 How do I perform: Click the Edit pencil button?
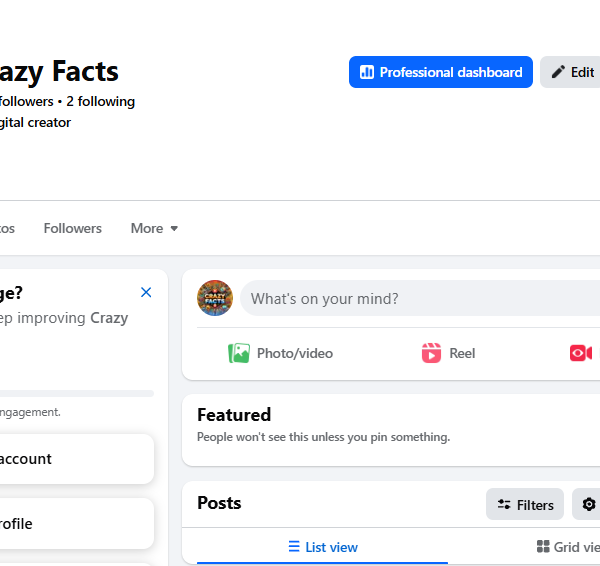click(570, 72)
